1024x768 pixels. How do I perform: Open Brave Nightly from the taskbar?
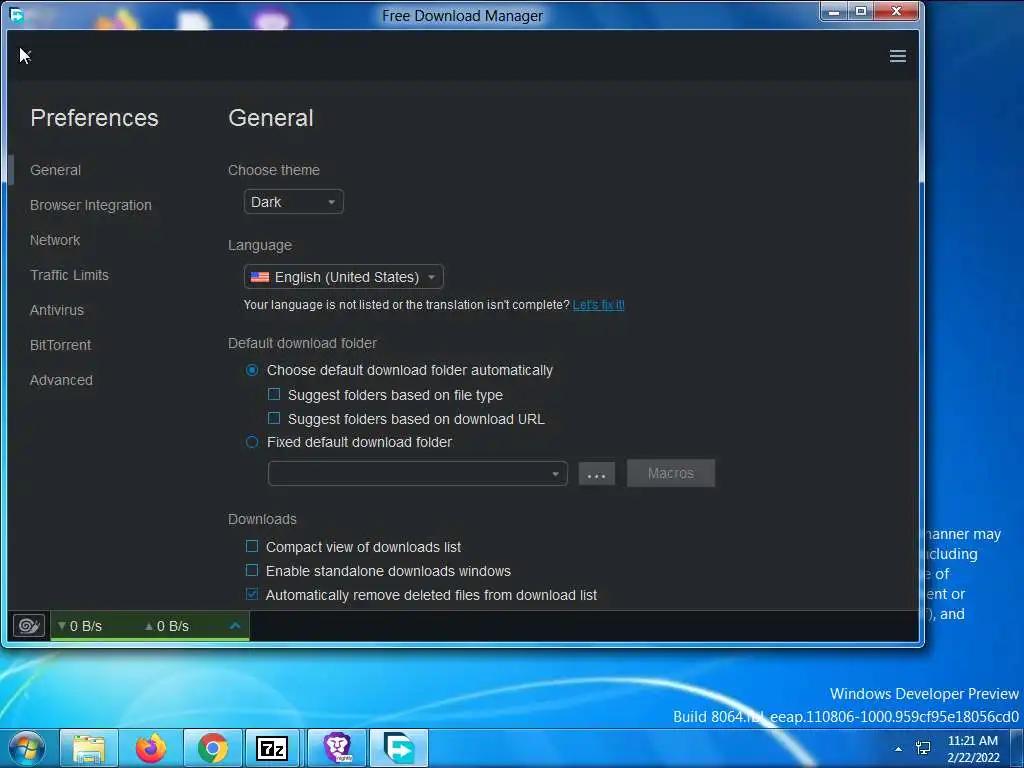338,748
